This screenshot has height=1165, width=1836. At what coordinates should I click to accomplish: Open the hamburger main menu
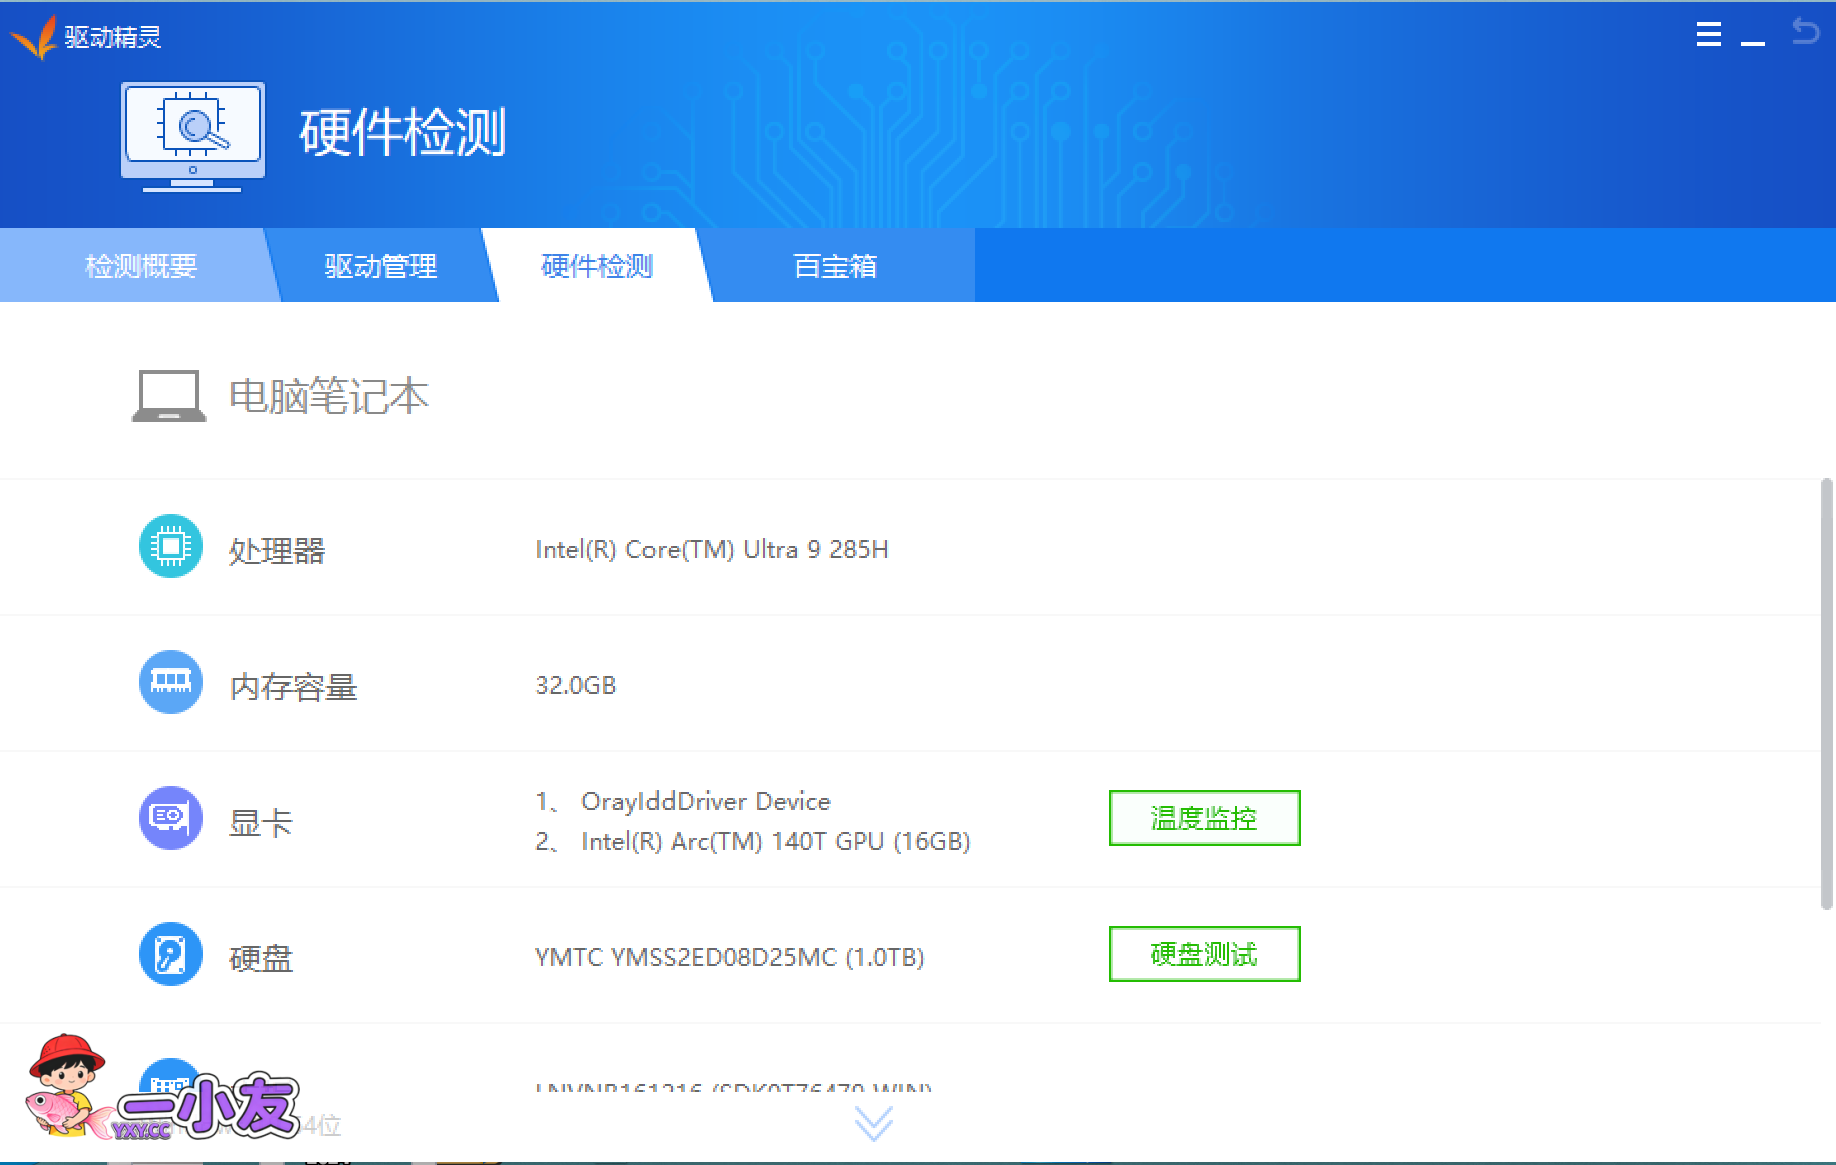tap(1709, 35)
